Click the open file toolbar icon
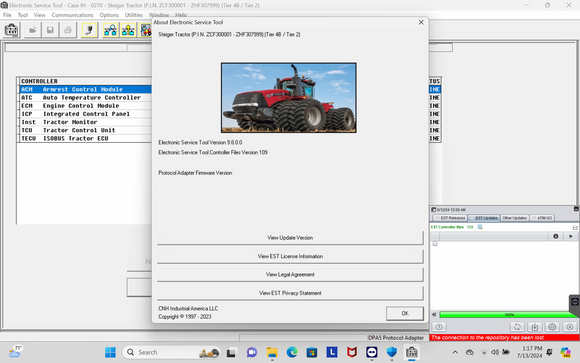Screen dimensions: 580x363 [x=33, y=30]
